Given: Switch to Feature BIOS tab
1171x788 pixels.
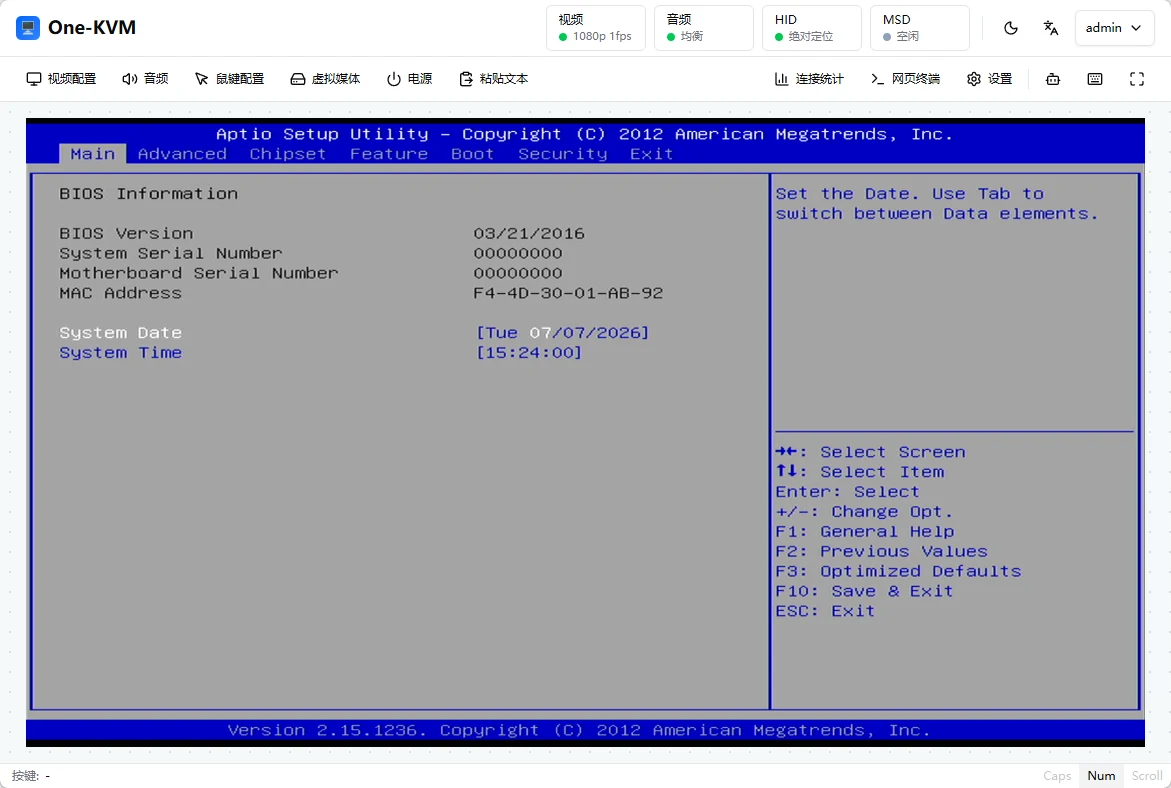Looking at the screenshot, I should coord(389,154).
